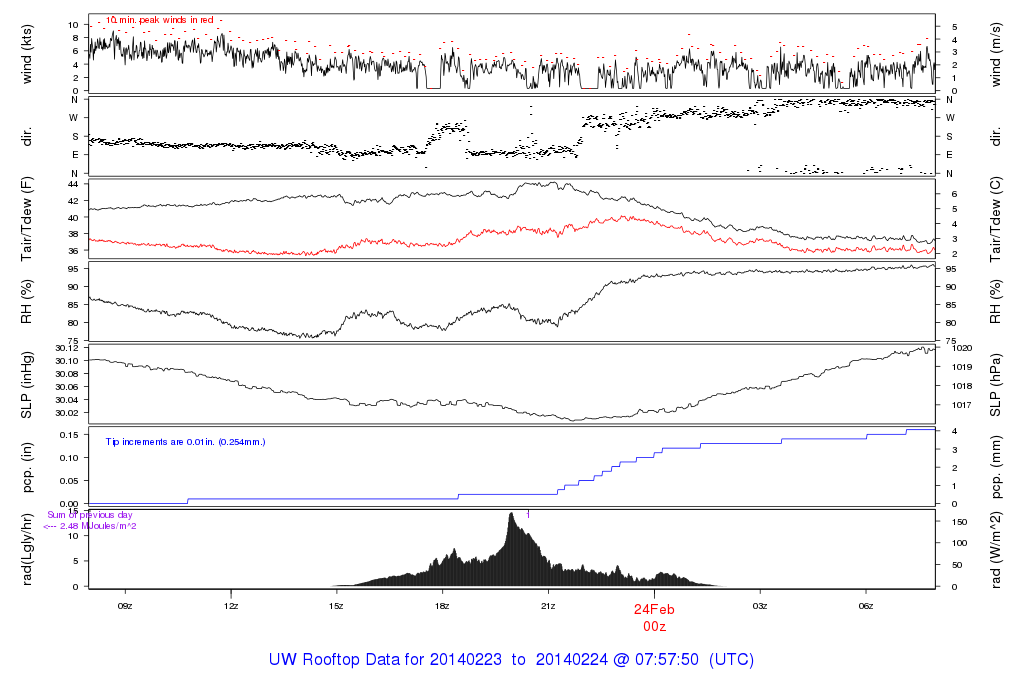Click the '30.10' SLP tick value
1024x700 pixels.
67,361
